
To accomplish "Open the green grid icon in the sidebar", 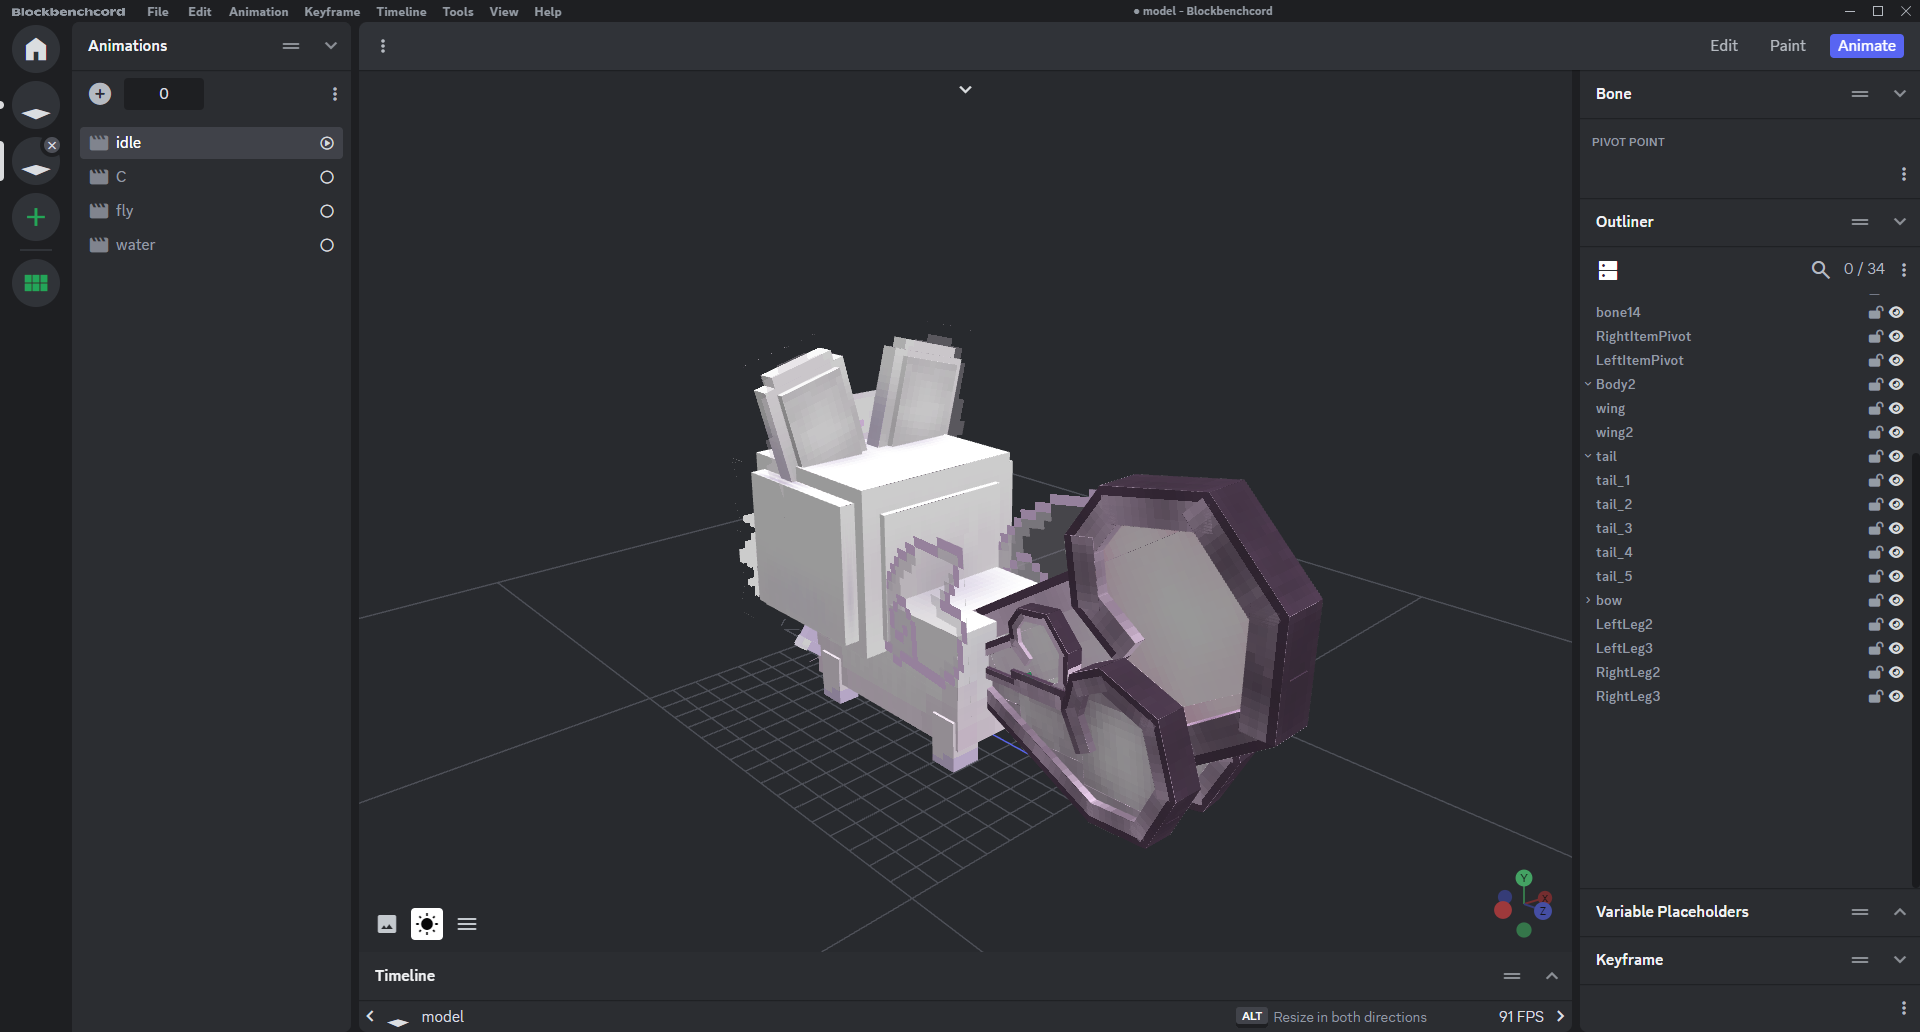I will [36, 283].
